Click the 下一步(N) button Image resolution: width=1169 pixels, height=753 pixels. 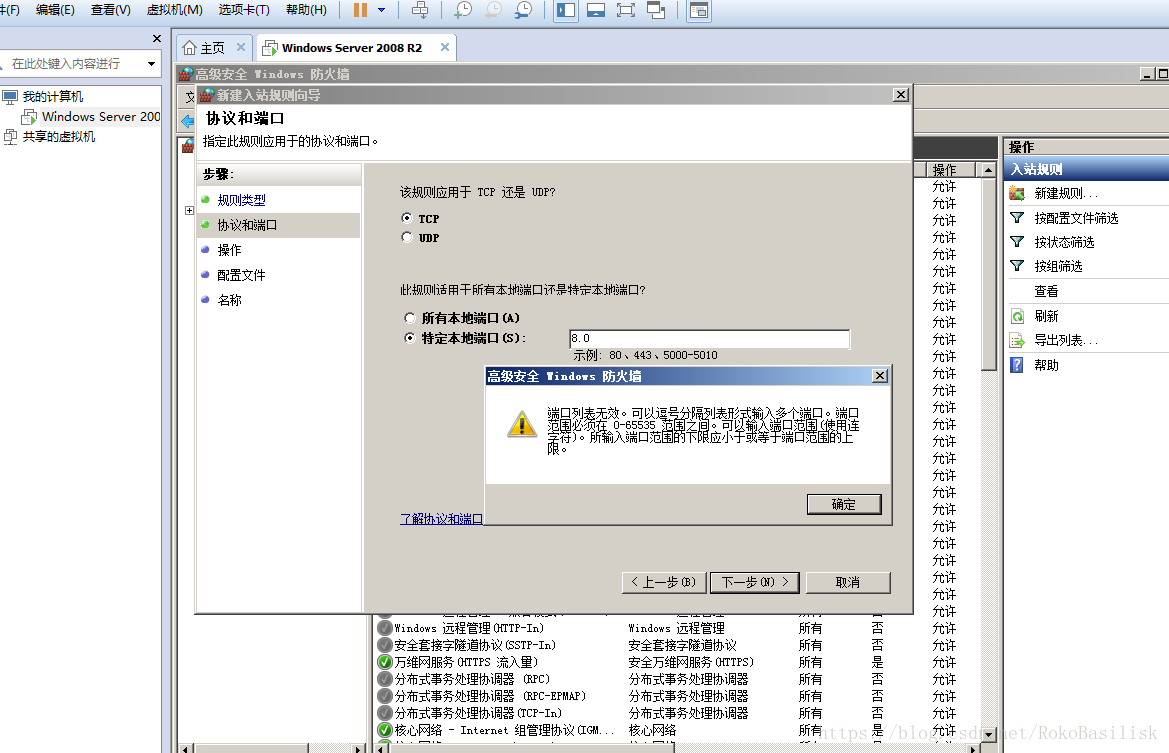(754, 582)
